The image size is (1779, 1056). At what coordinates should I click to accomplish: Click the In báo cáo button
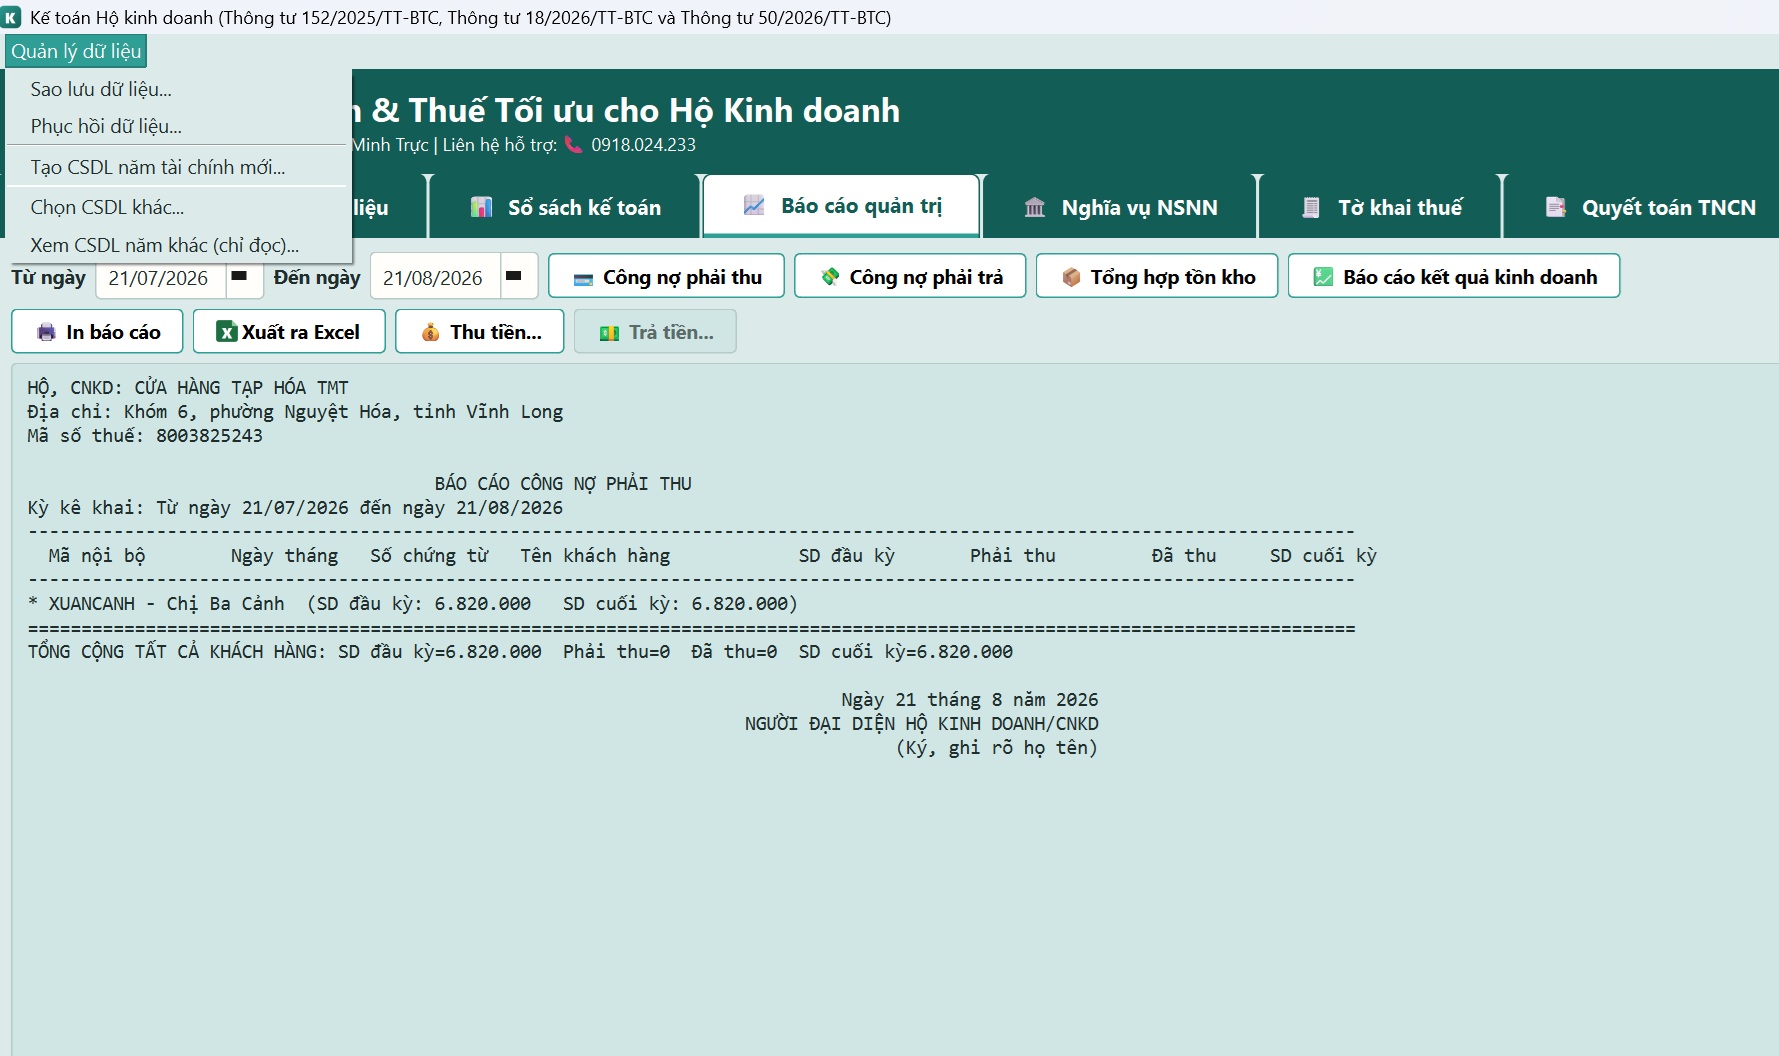click(97, 331)
